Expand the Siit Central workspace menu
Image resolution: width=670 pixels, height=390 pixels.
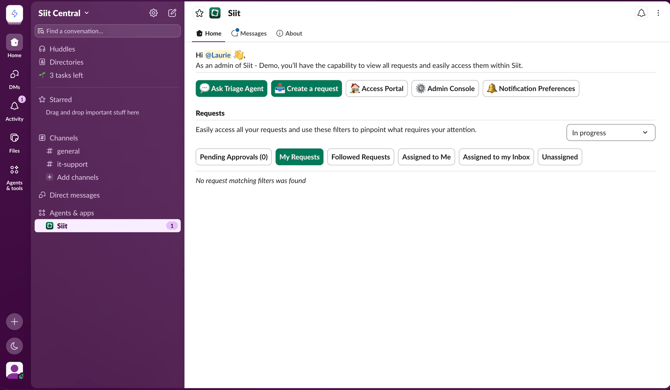coord(64,13)
